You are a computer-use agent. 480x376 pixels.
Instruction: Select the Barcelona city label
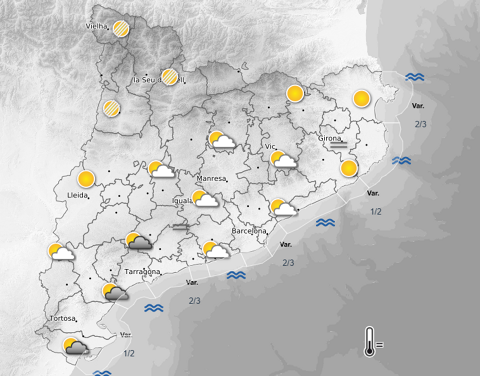[249, 231]
